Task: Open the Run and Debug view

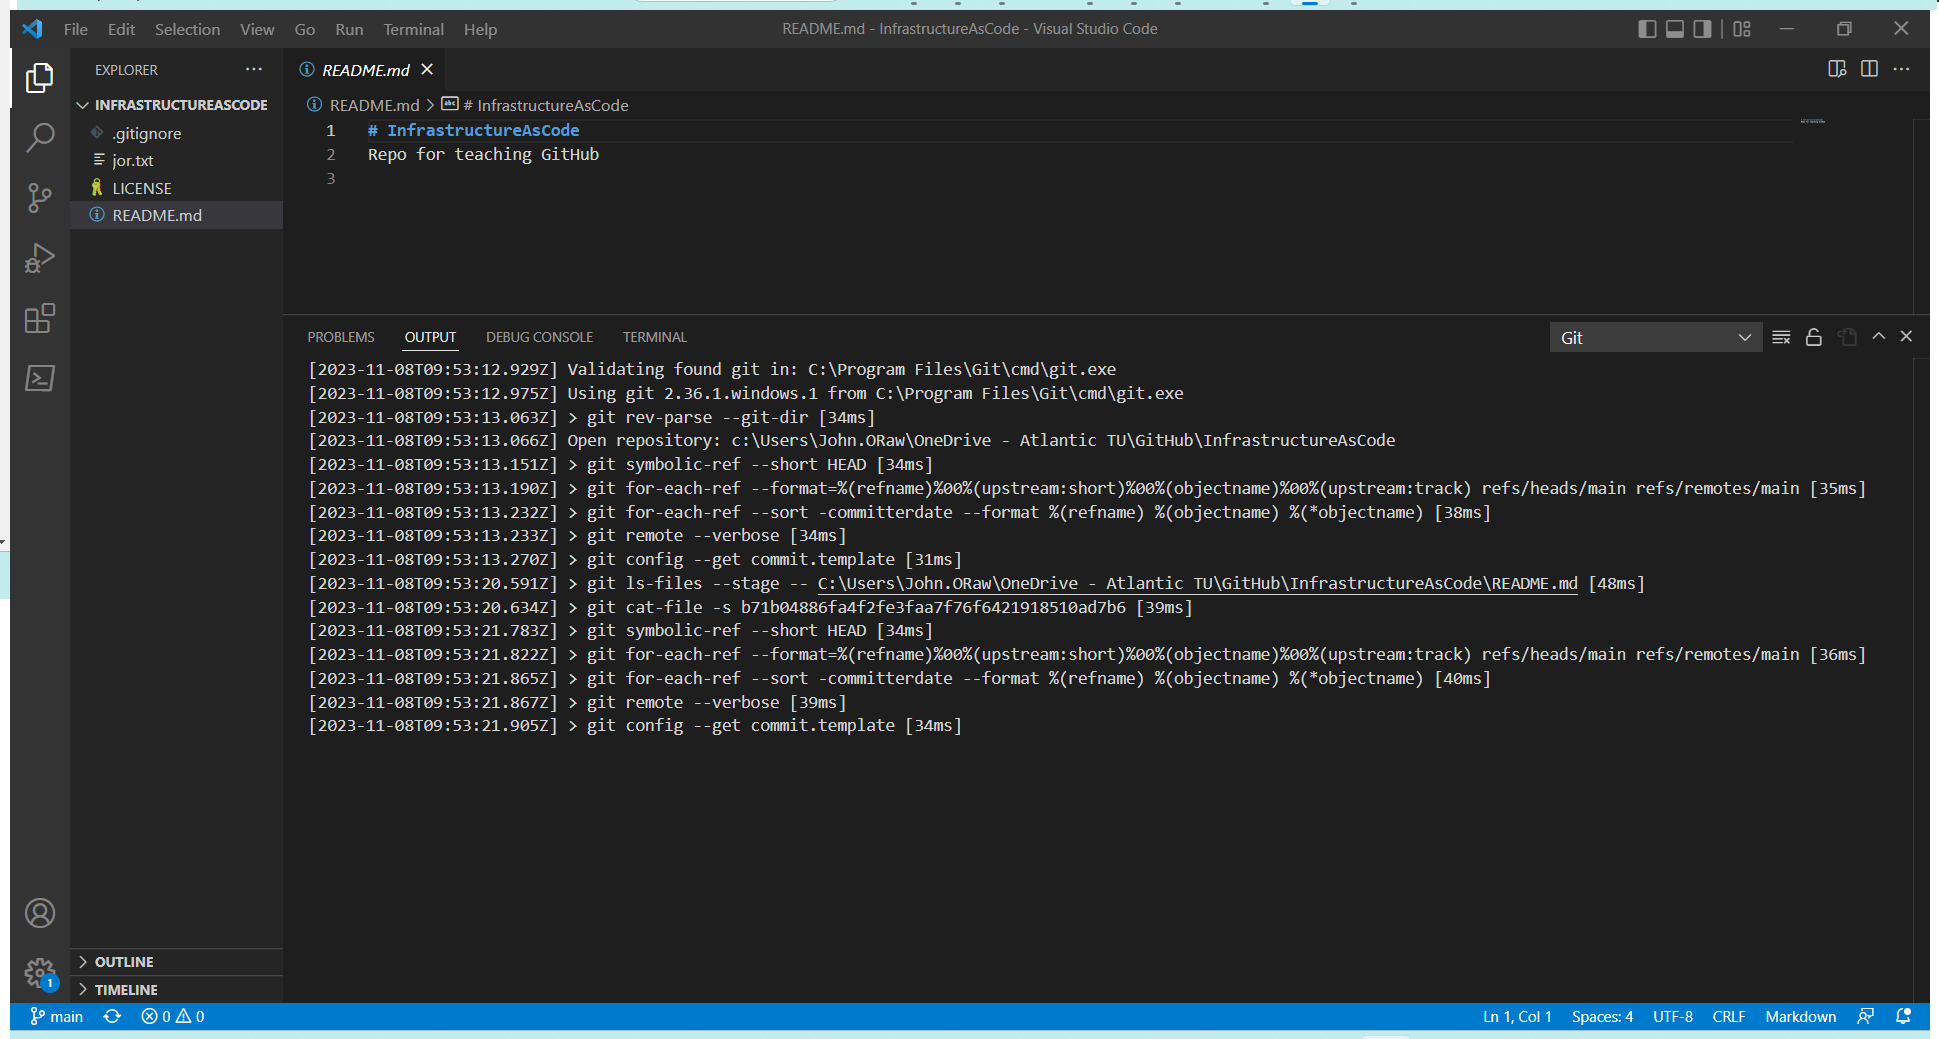Action: click(x=39, y=258)
